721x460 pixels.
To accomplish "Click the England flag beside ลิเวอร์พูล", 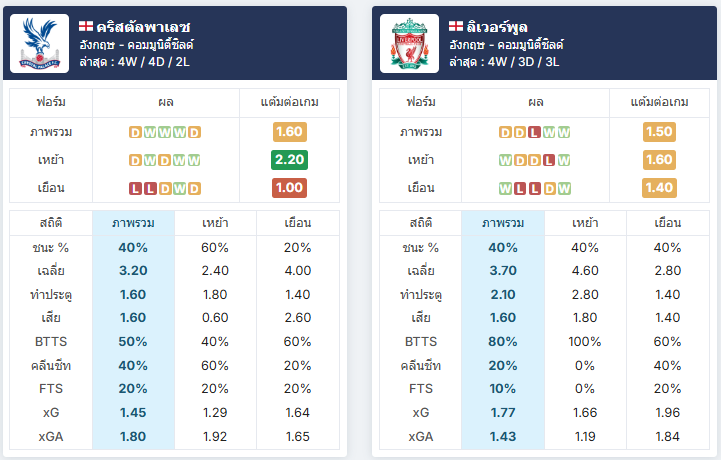I will pyautogui.click(x=456, y=27).
